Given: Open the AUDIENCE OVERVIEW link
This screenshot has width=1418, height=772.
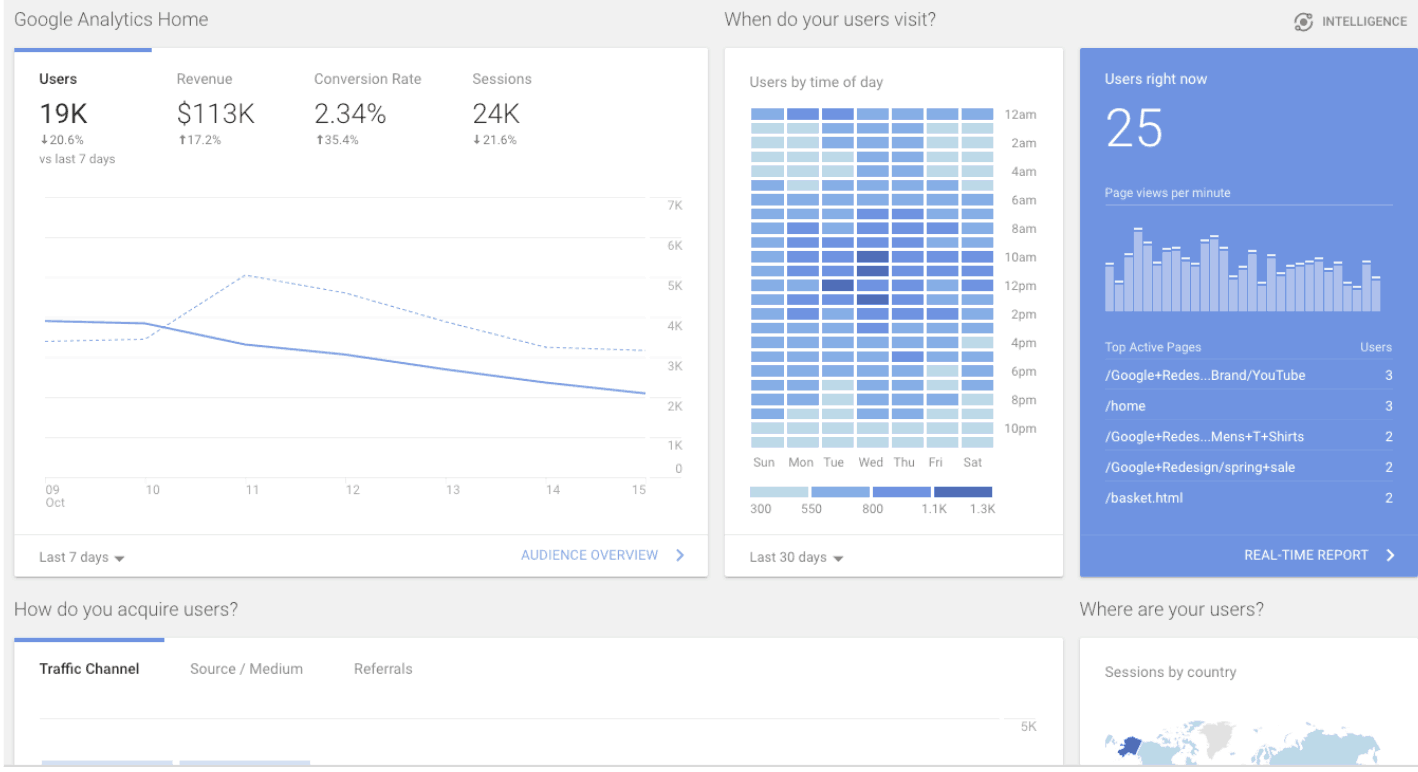Looking at the screenshot, I should 589,555.
